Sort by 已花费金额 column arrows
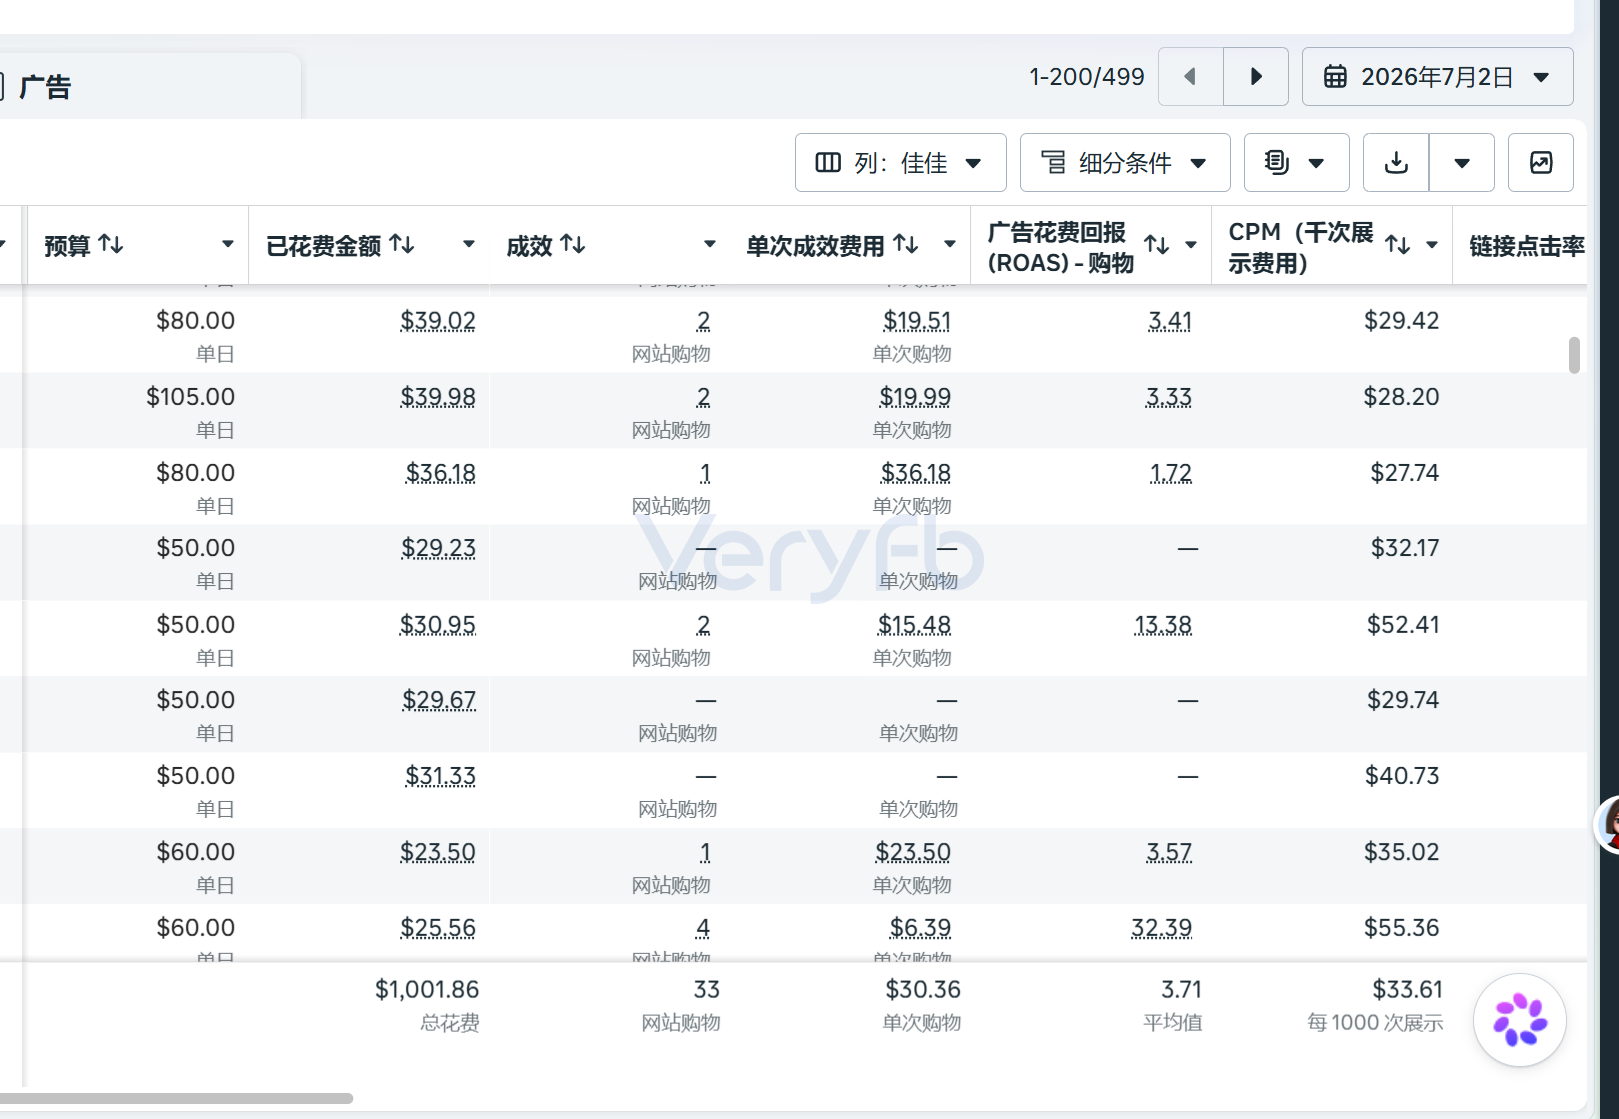Image resolution: width=1619 pixels, height=1119 pixels. 402,244
